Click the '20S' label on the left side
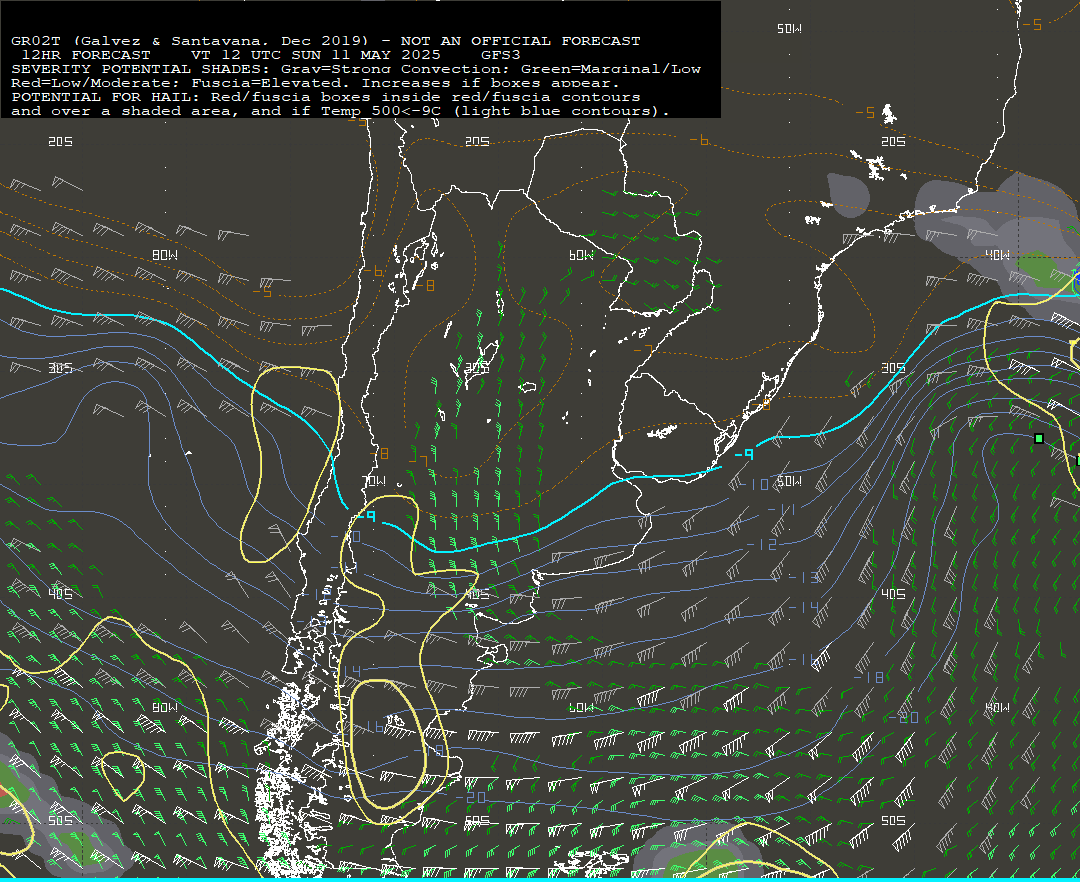This screenshot has height=882, width=1080. 61,142
